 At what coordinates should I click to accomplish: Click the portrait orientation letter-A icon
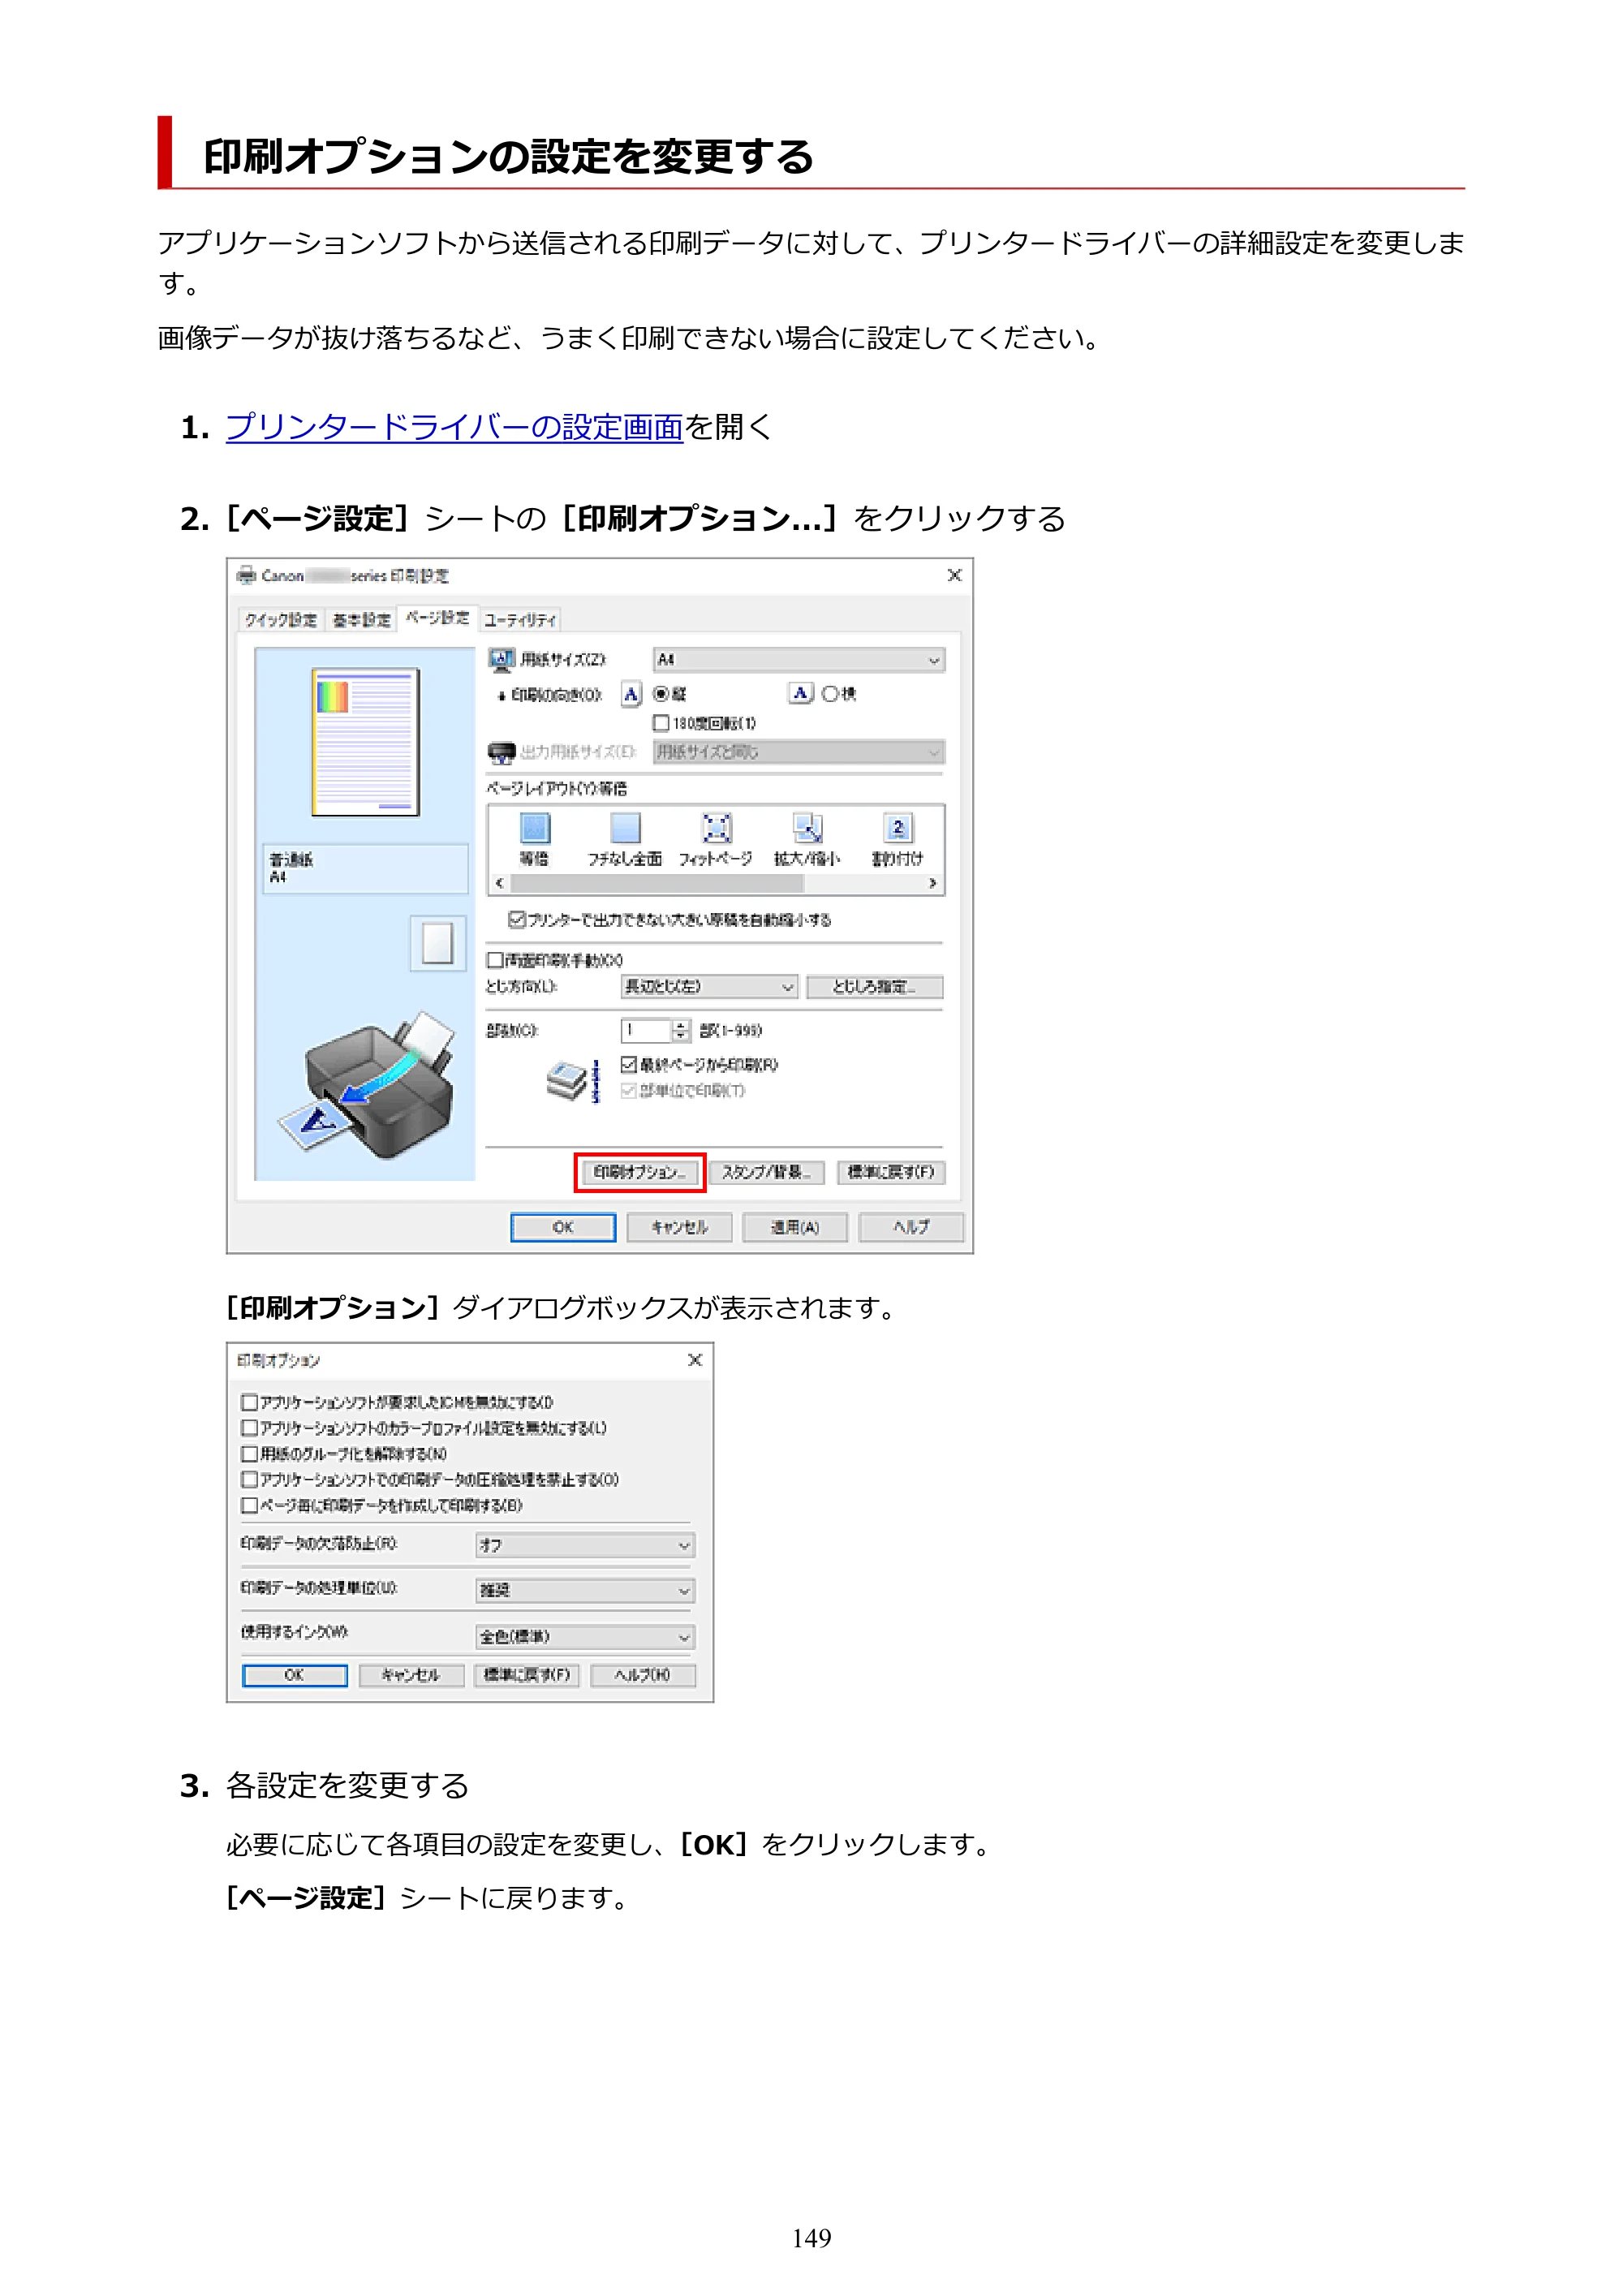pyautogui.click(x=631, y=694)
